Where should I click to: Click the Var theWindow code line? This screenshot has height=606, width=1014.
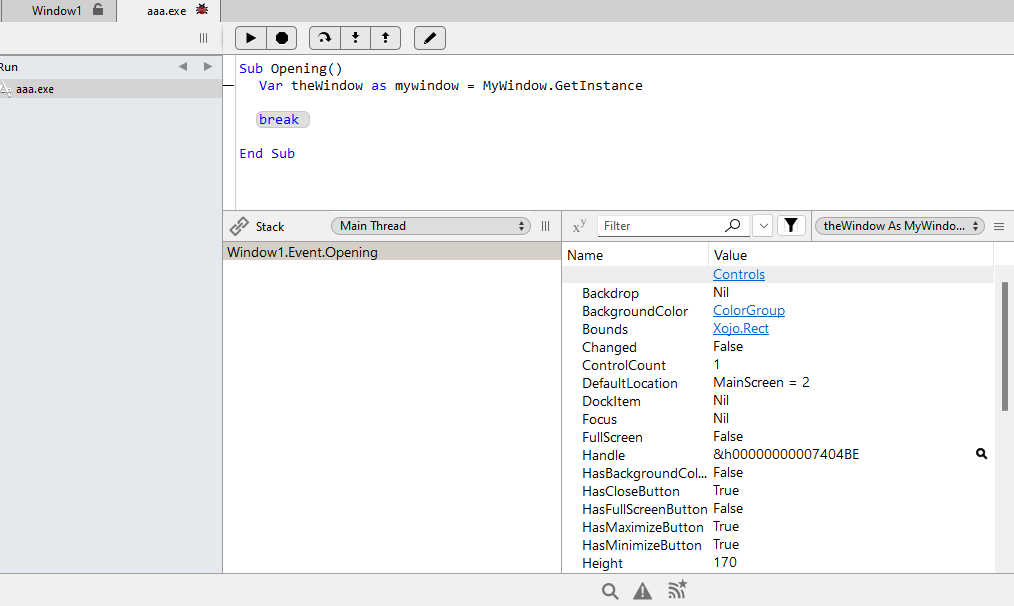451,86
